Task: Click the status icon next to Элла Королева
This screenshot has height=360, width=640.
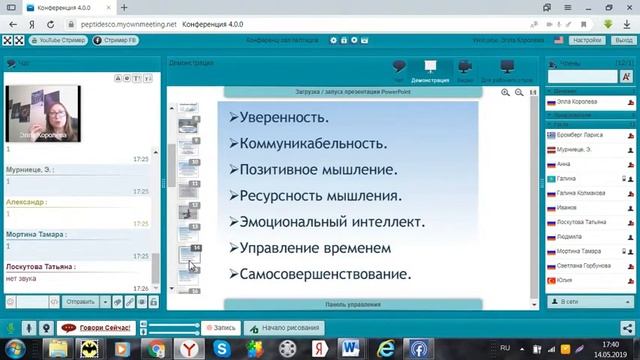Action: point(631,102)
